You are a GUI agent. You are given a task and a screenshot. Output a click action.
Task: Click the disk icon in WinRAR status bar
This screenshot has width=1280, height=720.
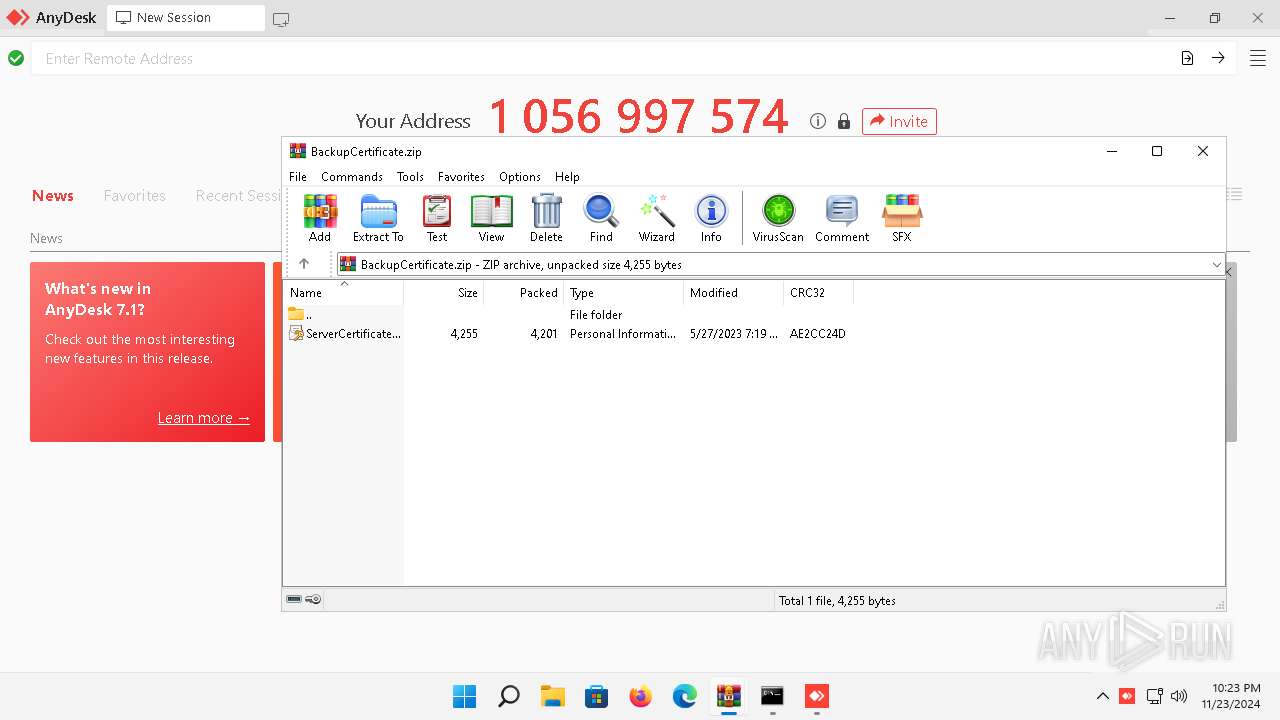pyautogui.click(x=294, y=599)
